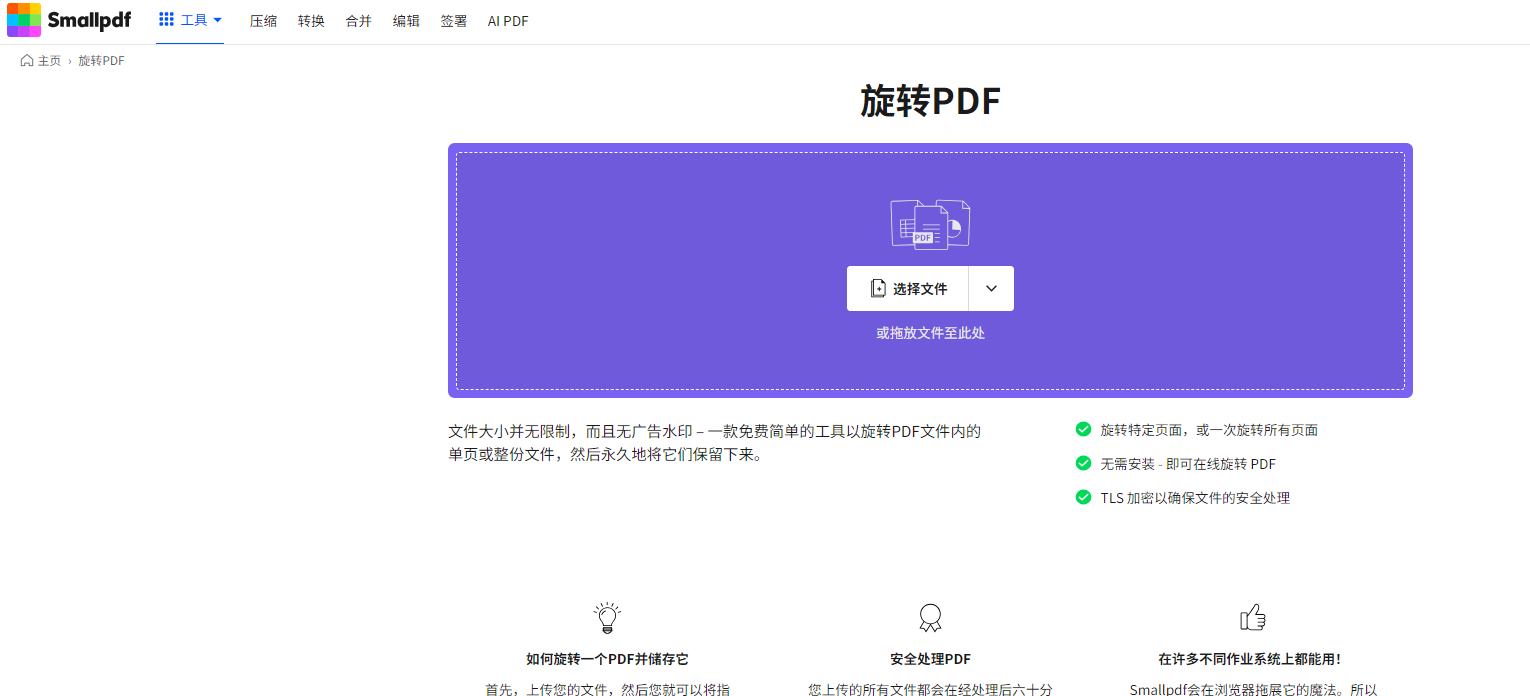
Task: Click green checkmark beside TLS 加密
Action: pyautogui.click(x=1083, y=497)
